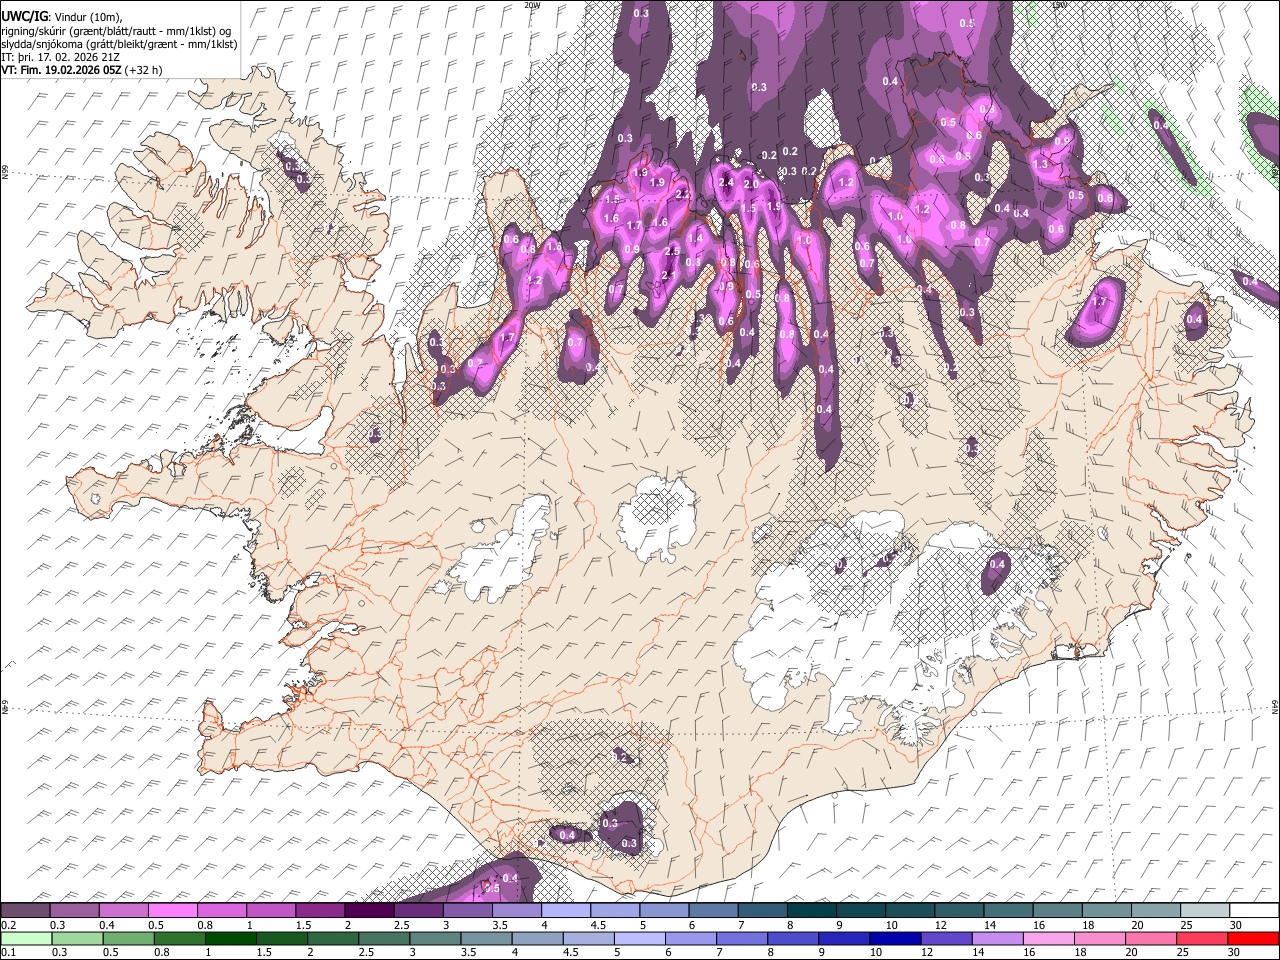Click the 2.5 precipitation value on the map
This screenshot has height=960, width=1280.
(x=672, y=251)
